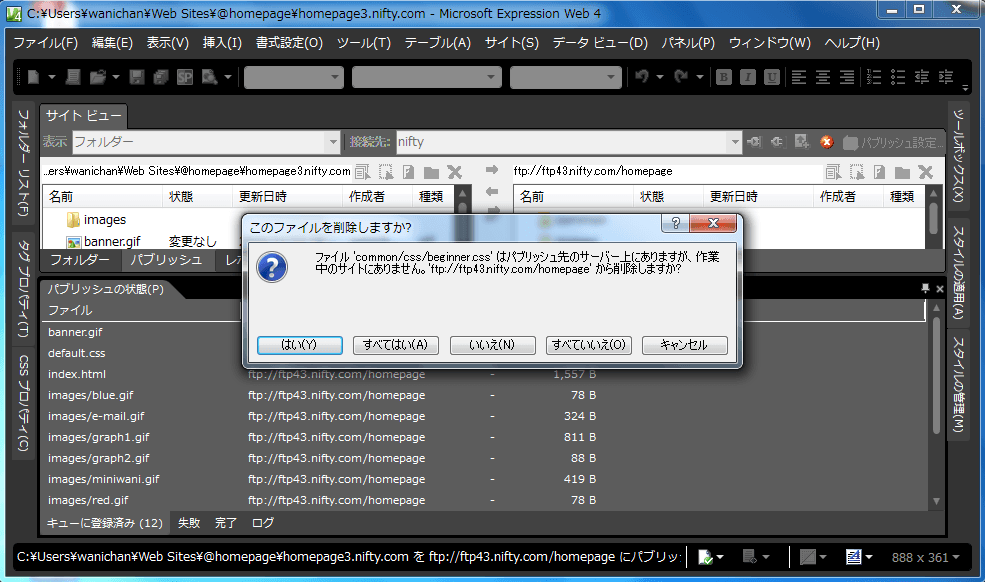Expand the Redo history dropdown arrow

point(699,77)
